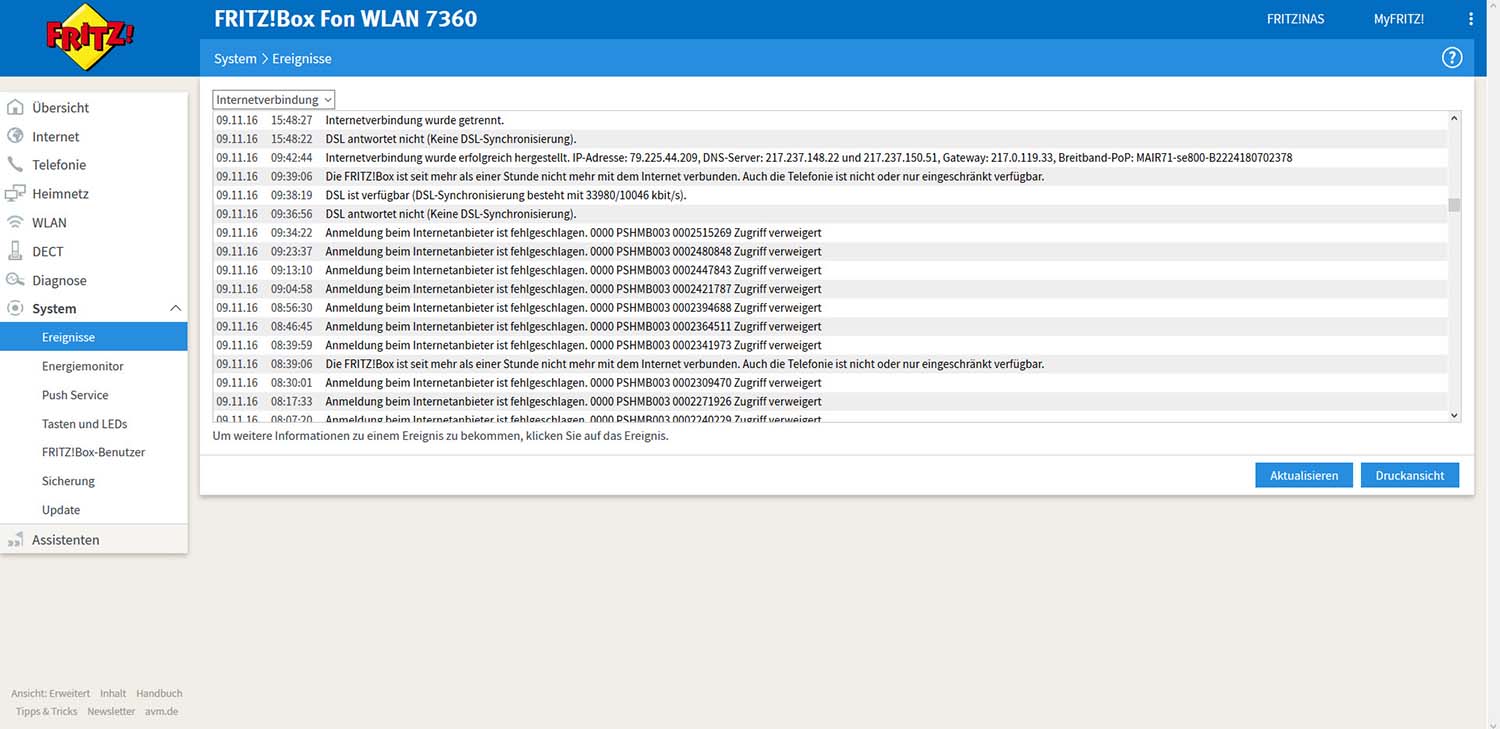Screen dimensions: 1500x729
Task: Click the Übersicht house icon
Action: point(15,107)
